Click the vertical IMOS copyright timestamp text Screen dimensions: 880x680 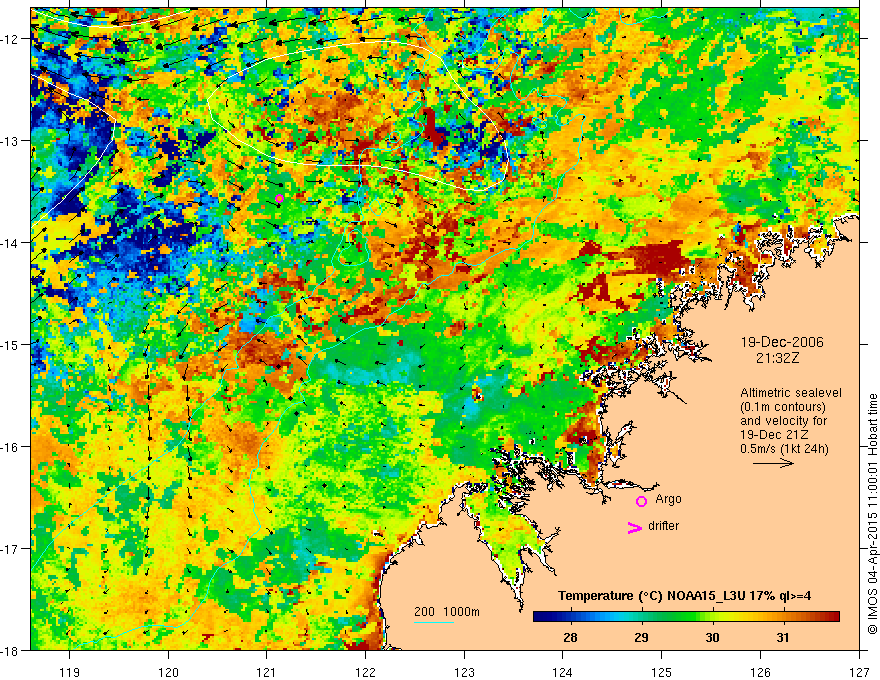click(x=872, y=514)
